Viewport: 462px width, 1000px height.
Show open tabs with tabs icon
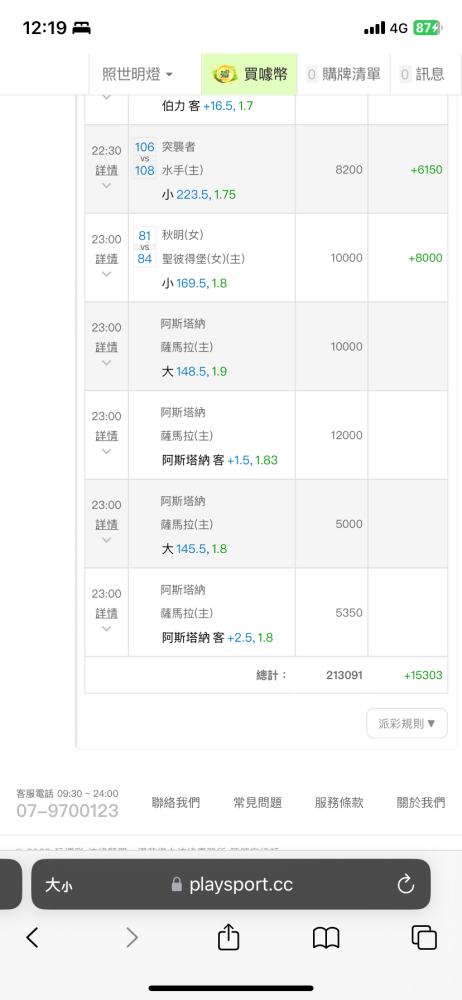pyautogui.click(x=424, y=938)
